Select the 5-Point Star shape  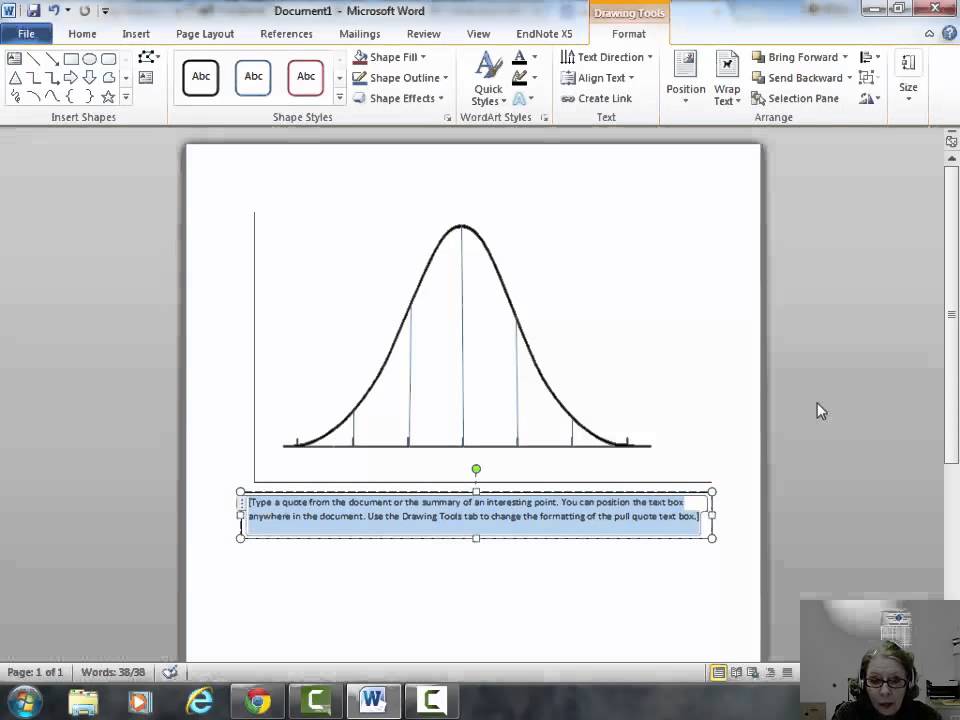click(x=108, y=96)
